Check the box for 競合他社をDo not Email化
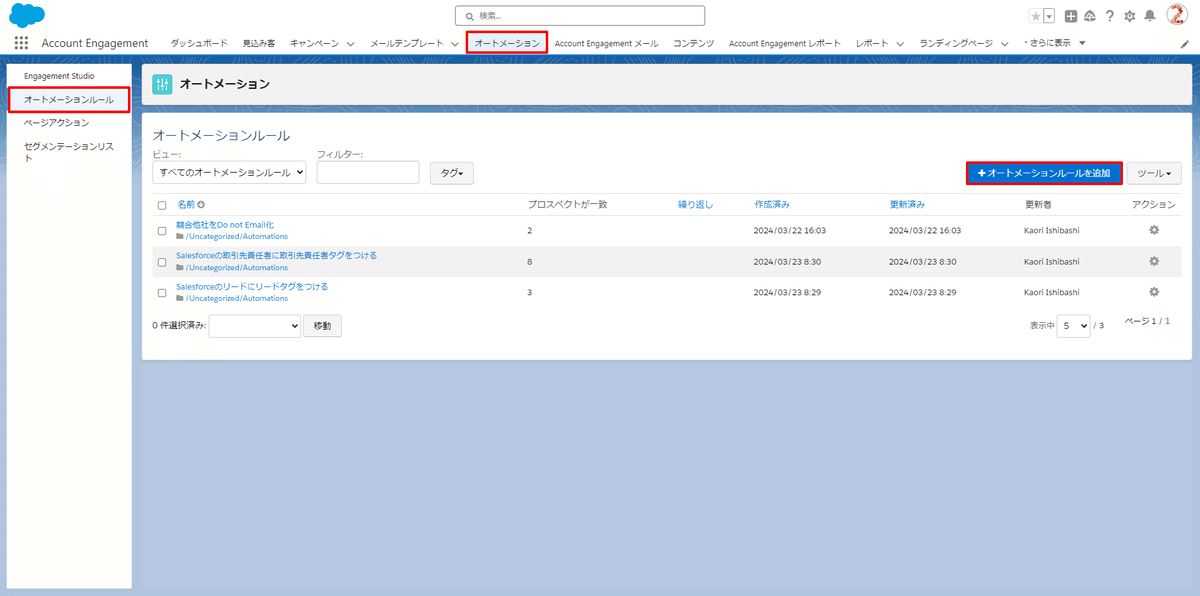 tap(162, 231)
